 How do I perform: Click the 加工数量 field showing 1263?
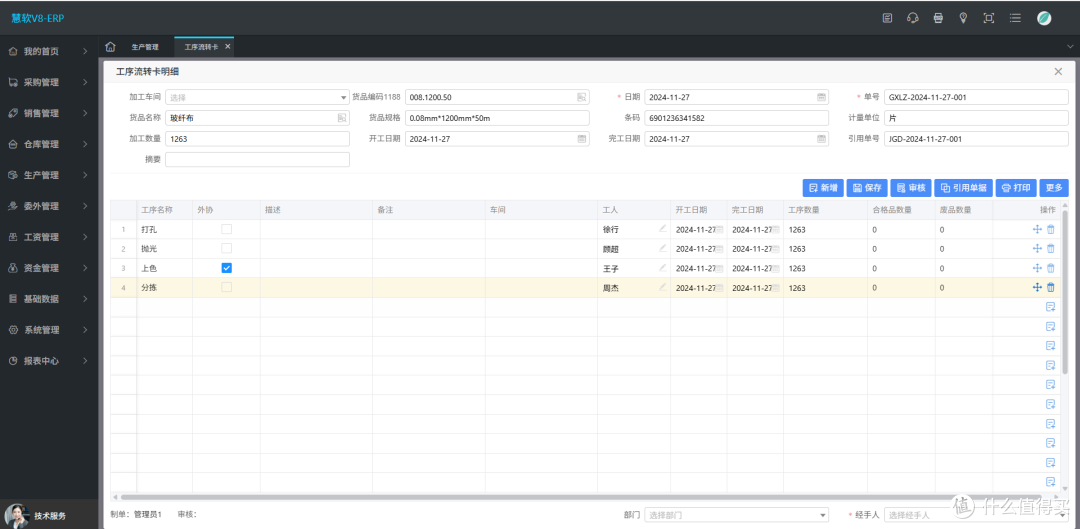point(258,138)
